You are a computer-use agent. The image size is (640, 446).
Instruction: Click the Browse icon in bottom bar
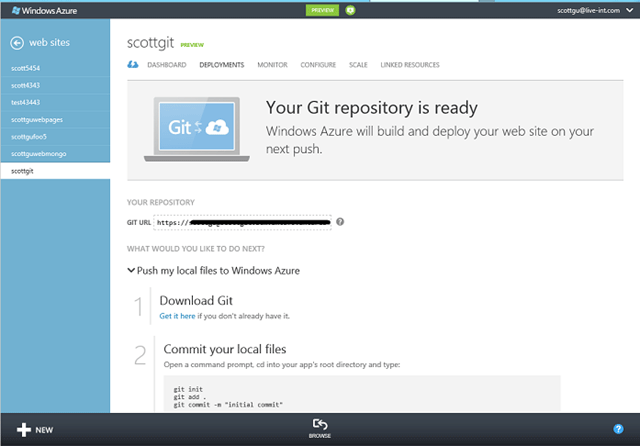click(x=320, y=424)
